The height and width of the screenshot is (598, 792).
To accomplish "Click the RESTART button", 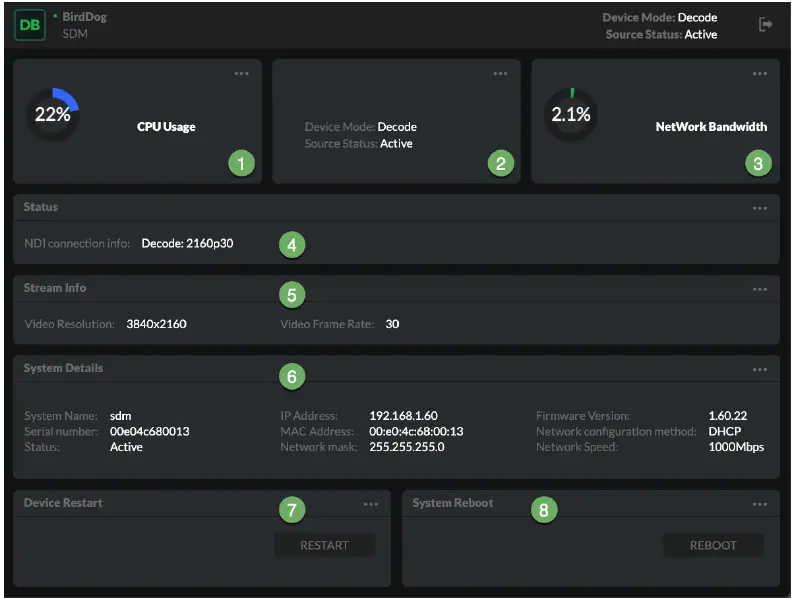I will pyautogui.click(x=325, y=545).
